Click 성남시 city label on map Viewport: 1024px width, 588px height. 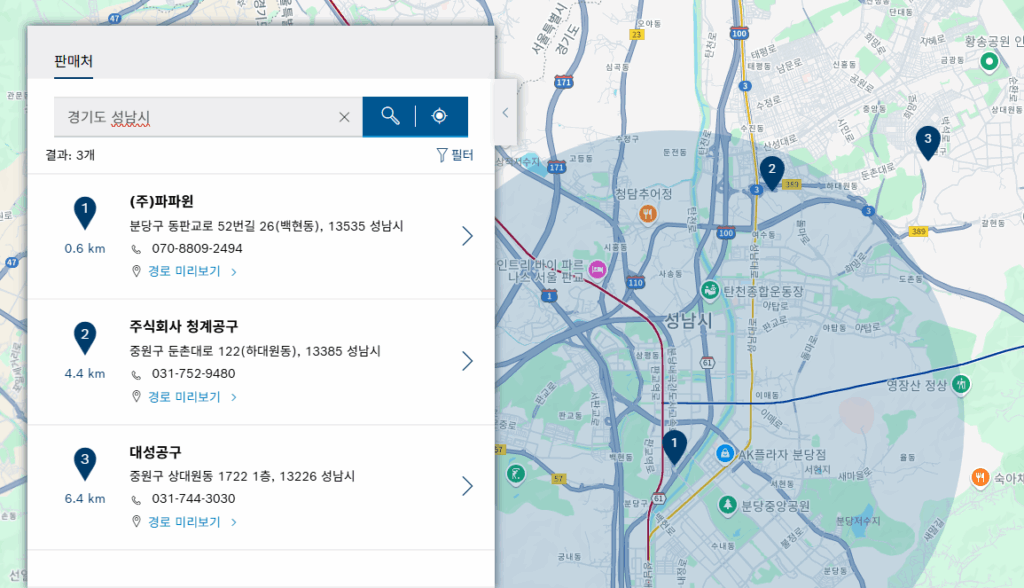(688, 320)
